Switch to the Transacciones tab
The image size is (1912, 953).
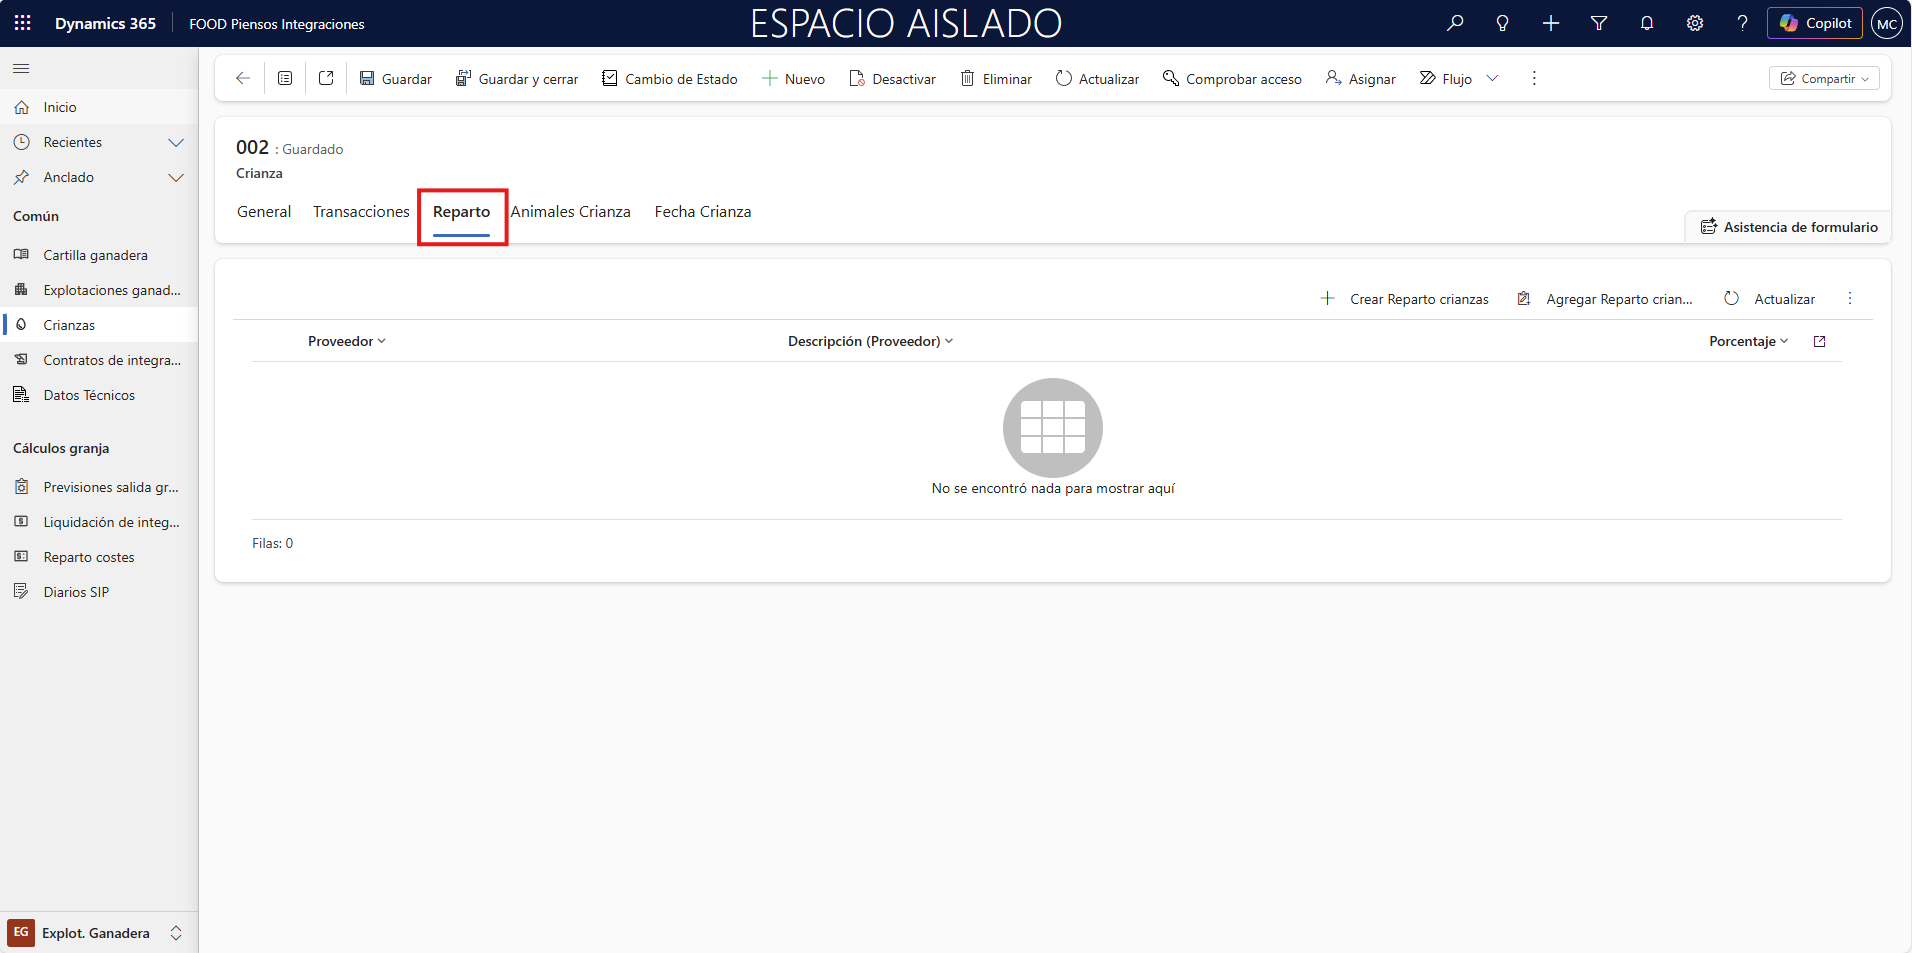click(x=361, y=212)
